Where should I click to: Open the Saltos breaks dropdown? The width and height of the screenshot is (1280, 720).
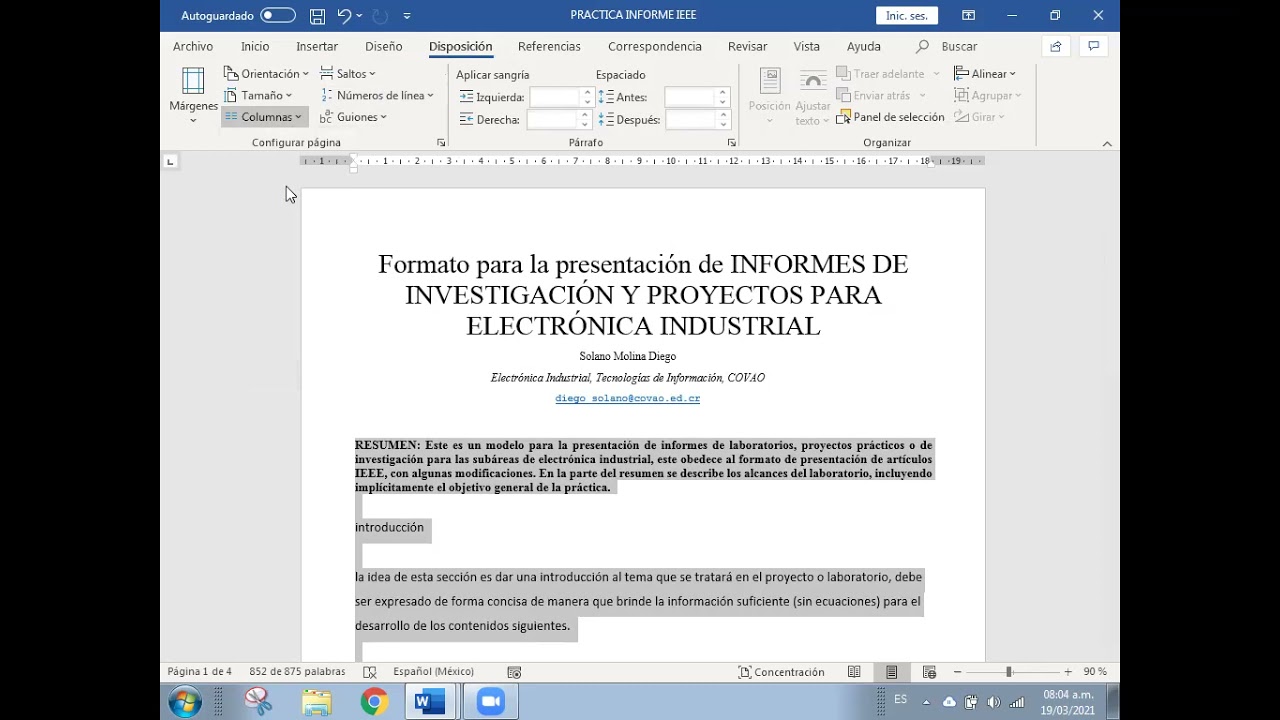348,73
